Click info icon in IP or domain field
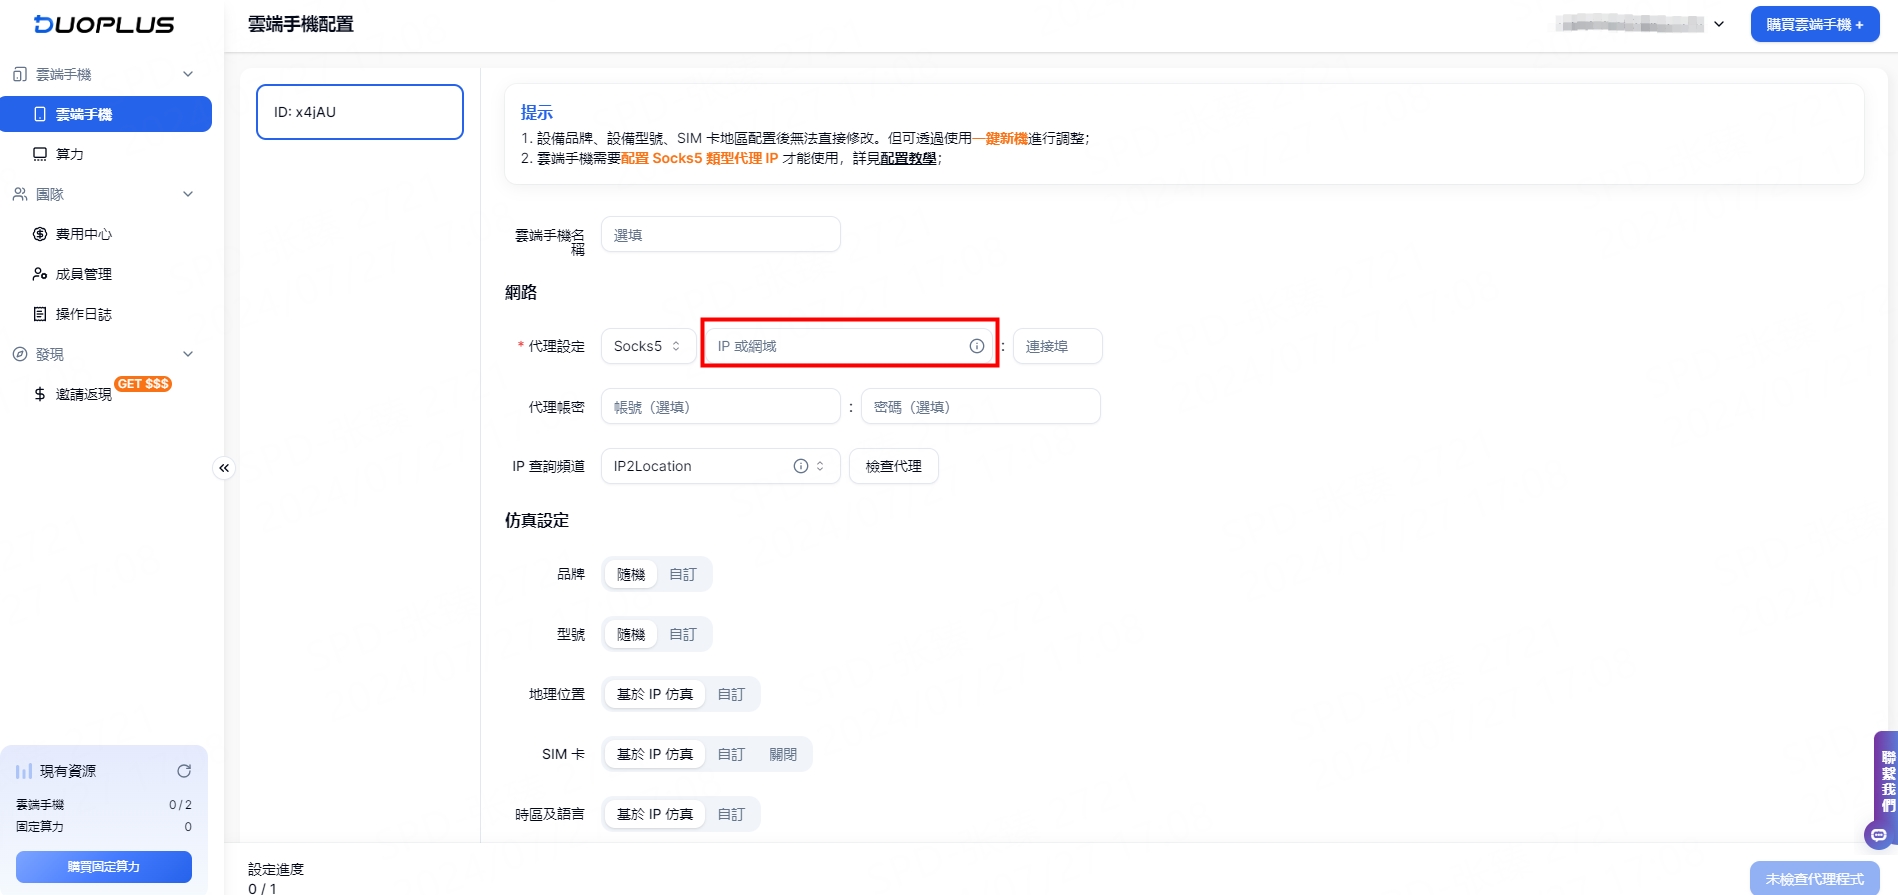The image size is (1898, 895). pyautogui.click(x=976, y=346)
